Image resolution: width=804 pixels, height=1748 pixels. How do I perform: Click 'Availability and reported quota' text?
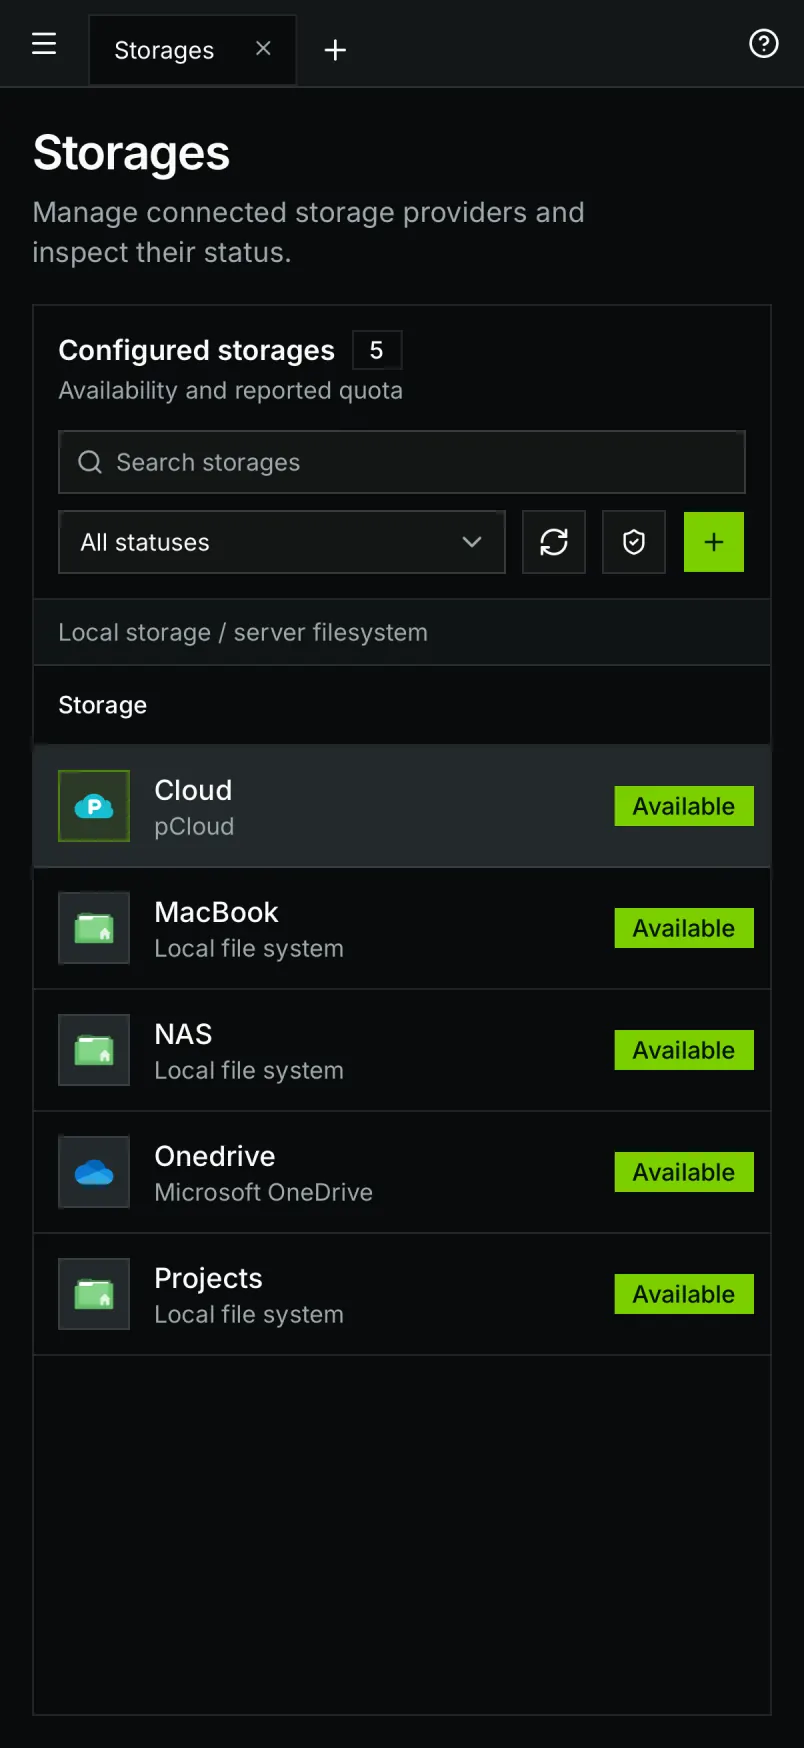pyautogui.click(x=231, y=390)
